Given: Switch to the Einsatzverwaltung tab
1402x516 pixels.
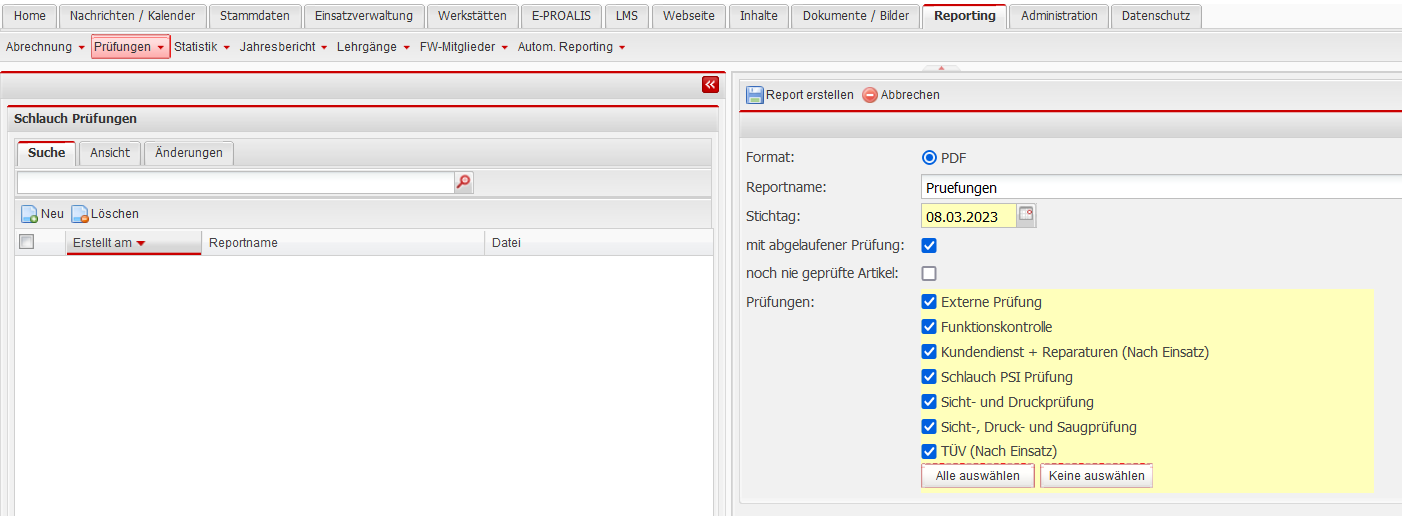Looking at the screenshot, I should pyautogui.click(x=364, y=16).
